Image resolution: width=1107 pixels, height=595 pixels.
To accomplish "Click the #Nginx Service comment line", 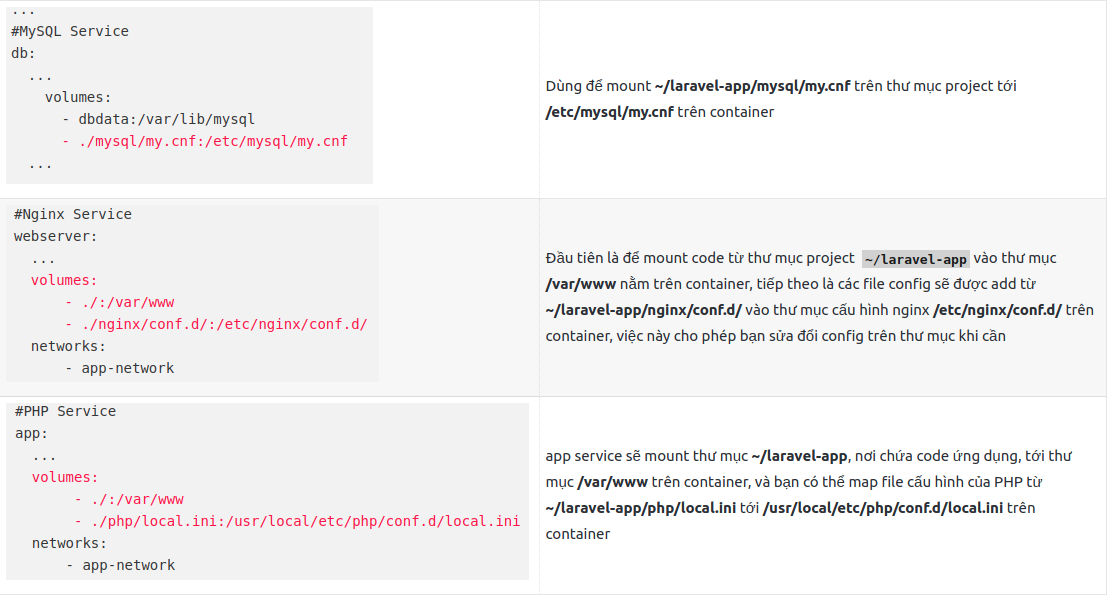I will tap(73, 214).
